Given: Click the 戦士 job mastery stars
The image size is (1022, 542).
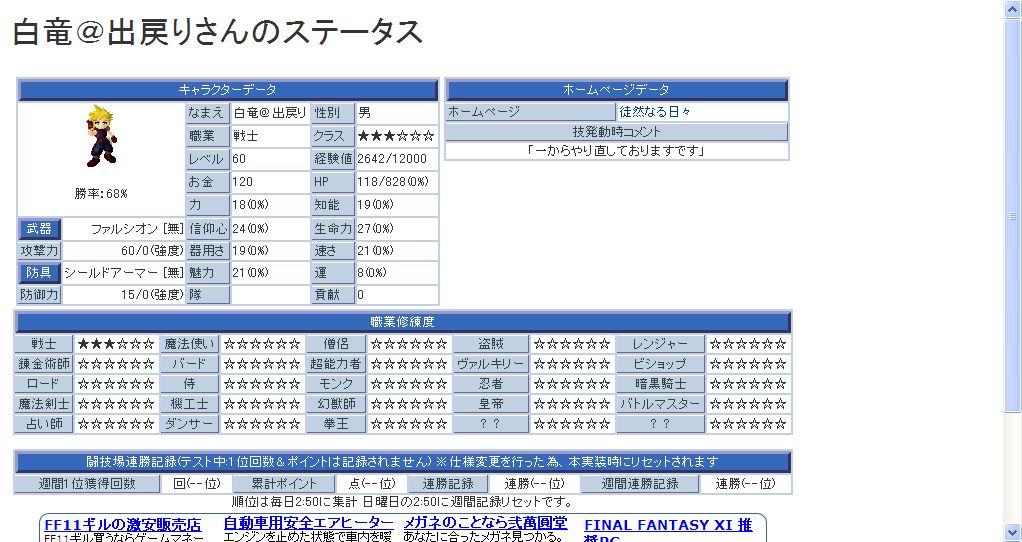Looking at the screenshot, I should pos(116,343).
